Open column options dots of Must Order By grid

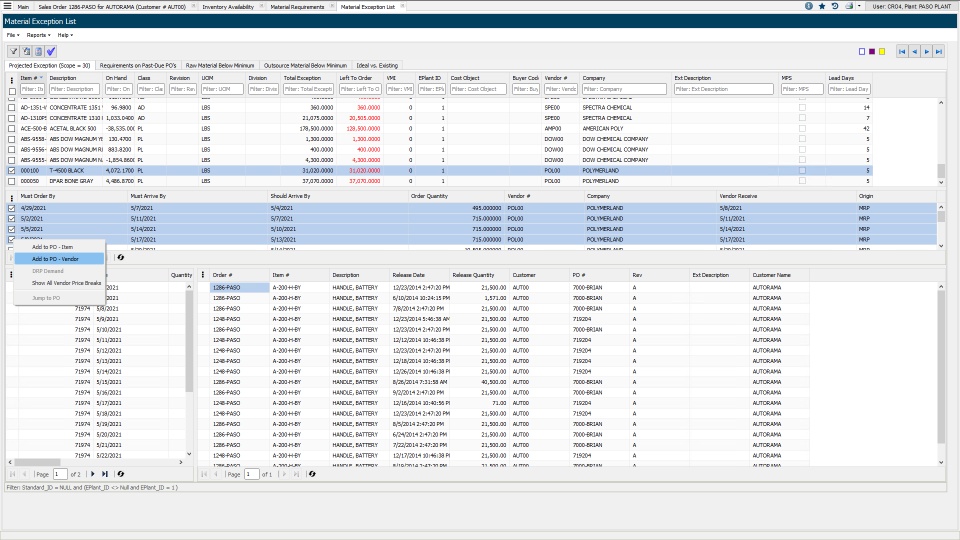(12, 198)
